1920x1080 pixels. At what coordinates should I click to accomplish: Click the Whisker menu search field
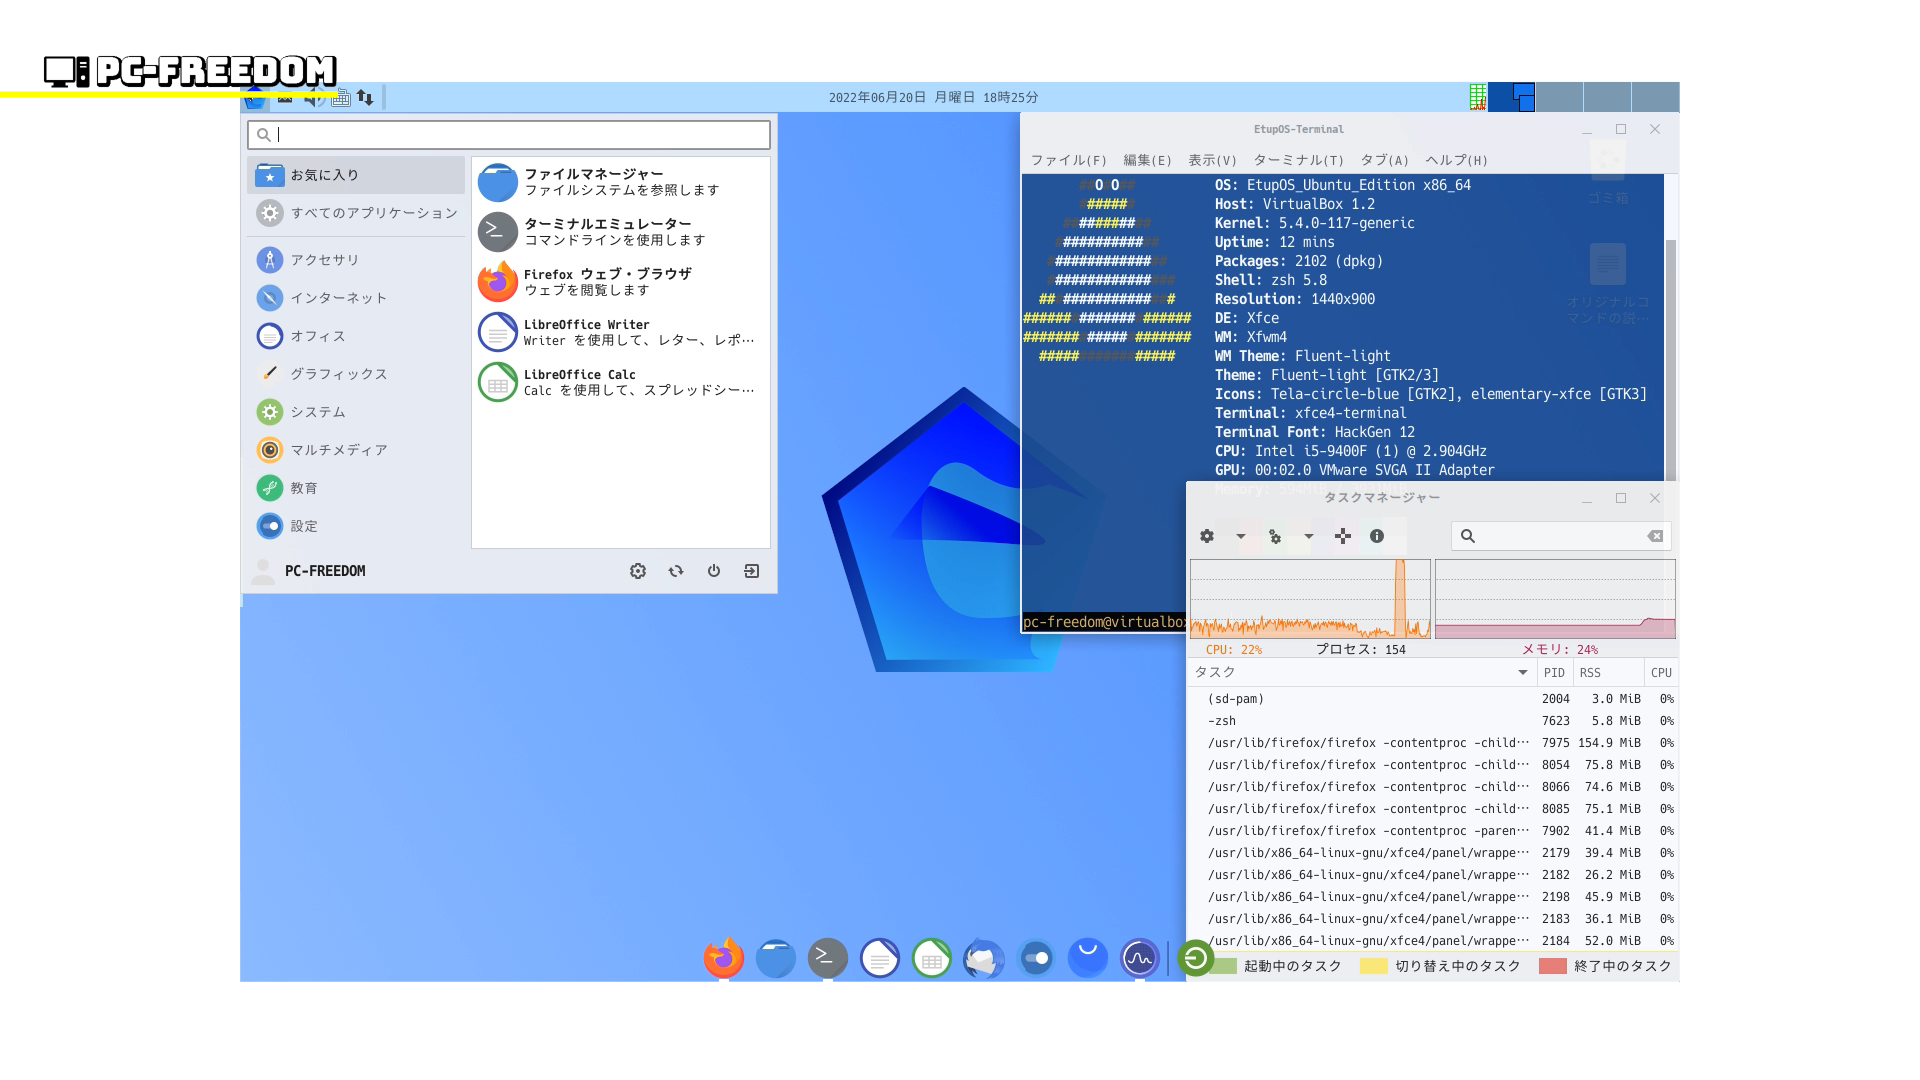[509, 135]
